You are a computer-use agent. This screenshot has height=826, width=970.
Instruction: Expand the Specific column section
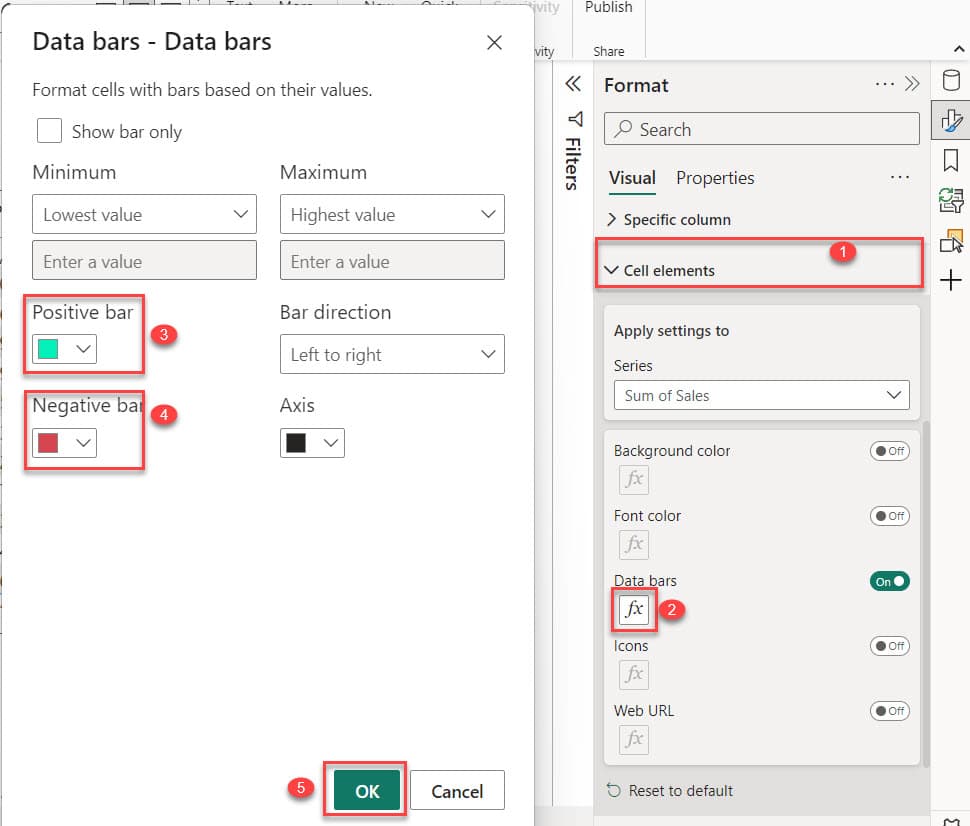[669, 220]
